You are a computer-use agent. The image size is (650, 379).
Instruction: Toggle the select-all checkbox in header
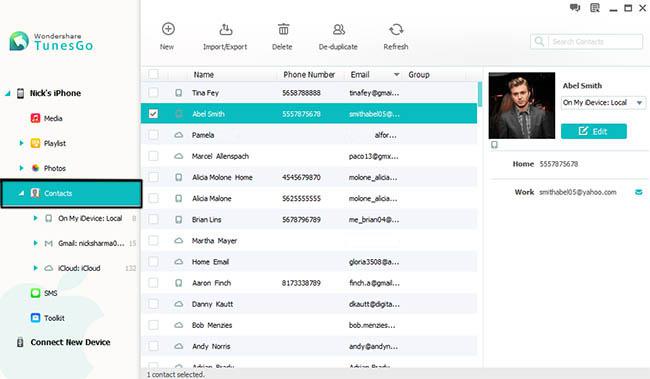click(x=153, y=74)
